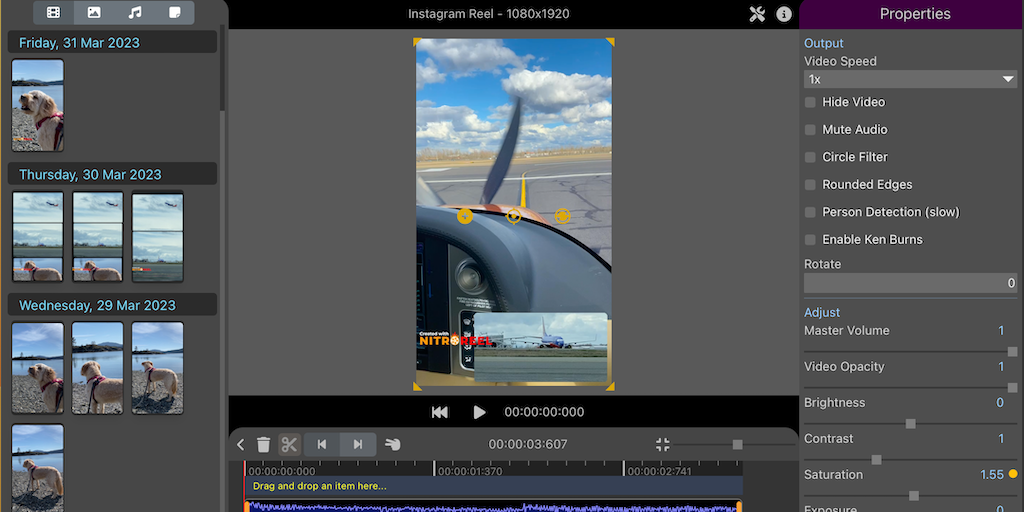Screen dimensions: 1024x512
Task: Click the top-left yellow crop corner
Action: [417, 42]
